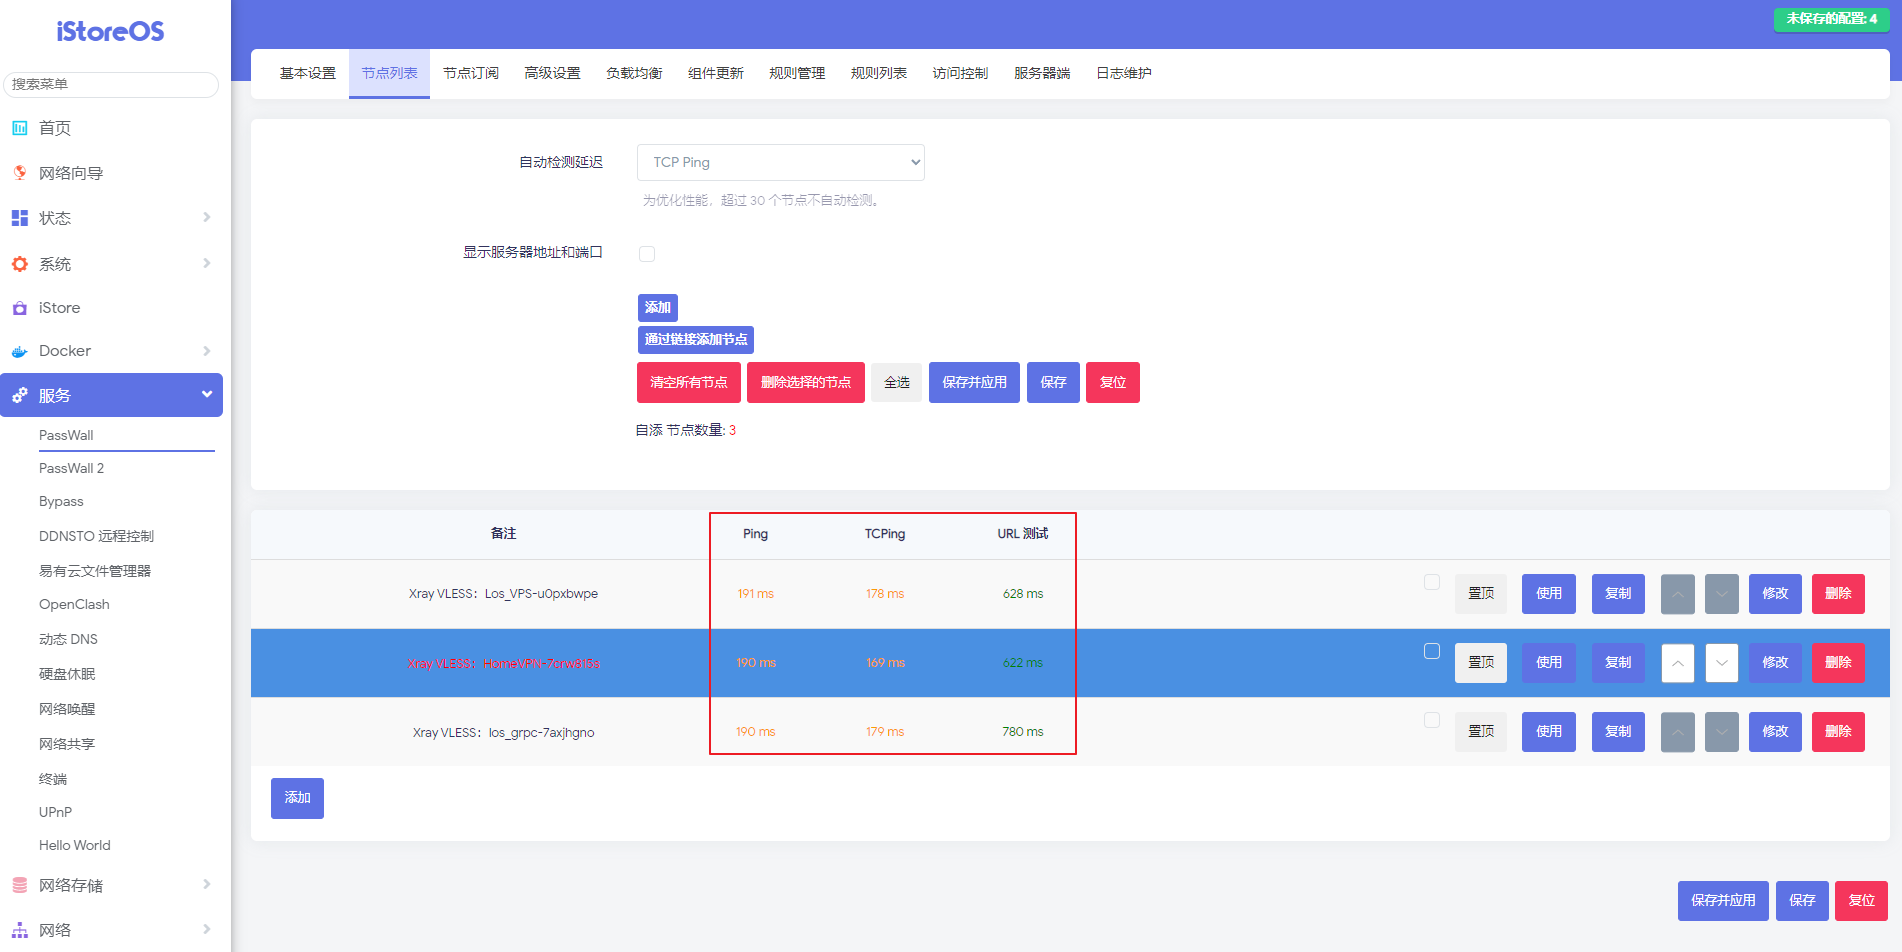Select the los_grpc-7axjhgno node checkbox
The height and width of the screenshot is (952, 1902).
[x=1431, y=720]
